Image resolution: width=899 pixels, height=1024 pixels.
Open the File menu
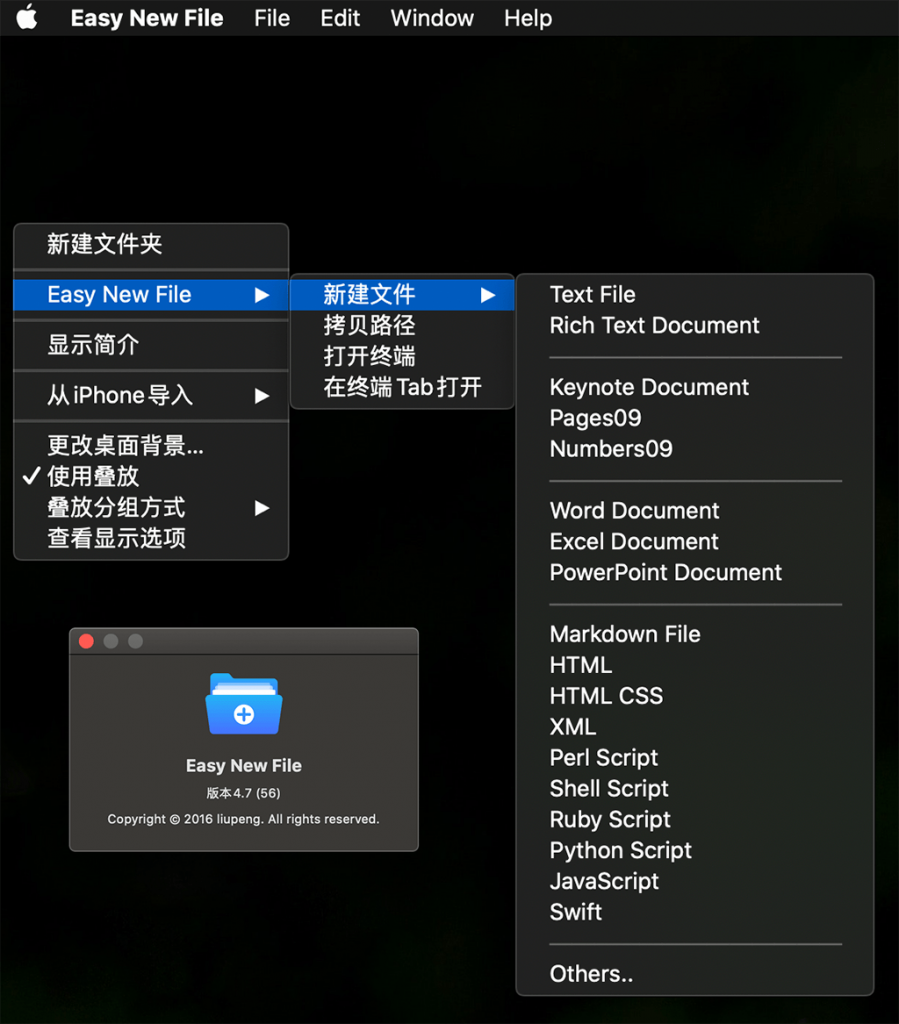pyautogui.click(x=272, y=18)
